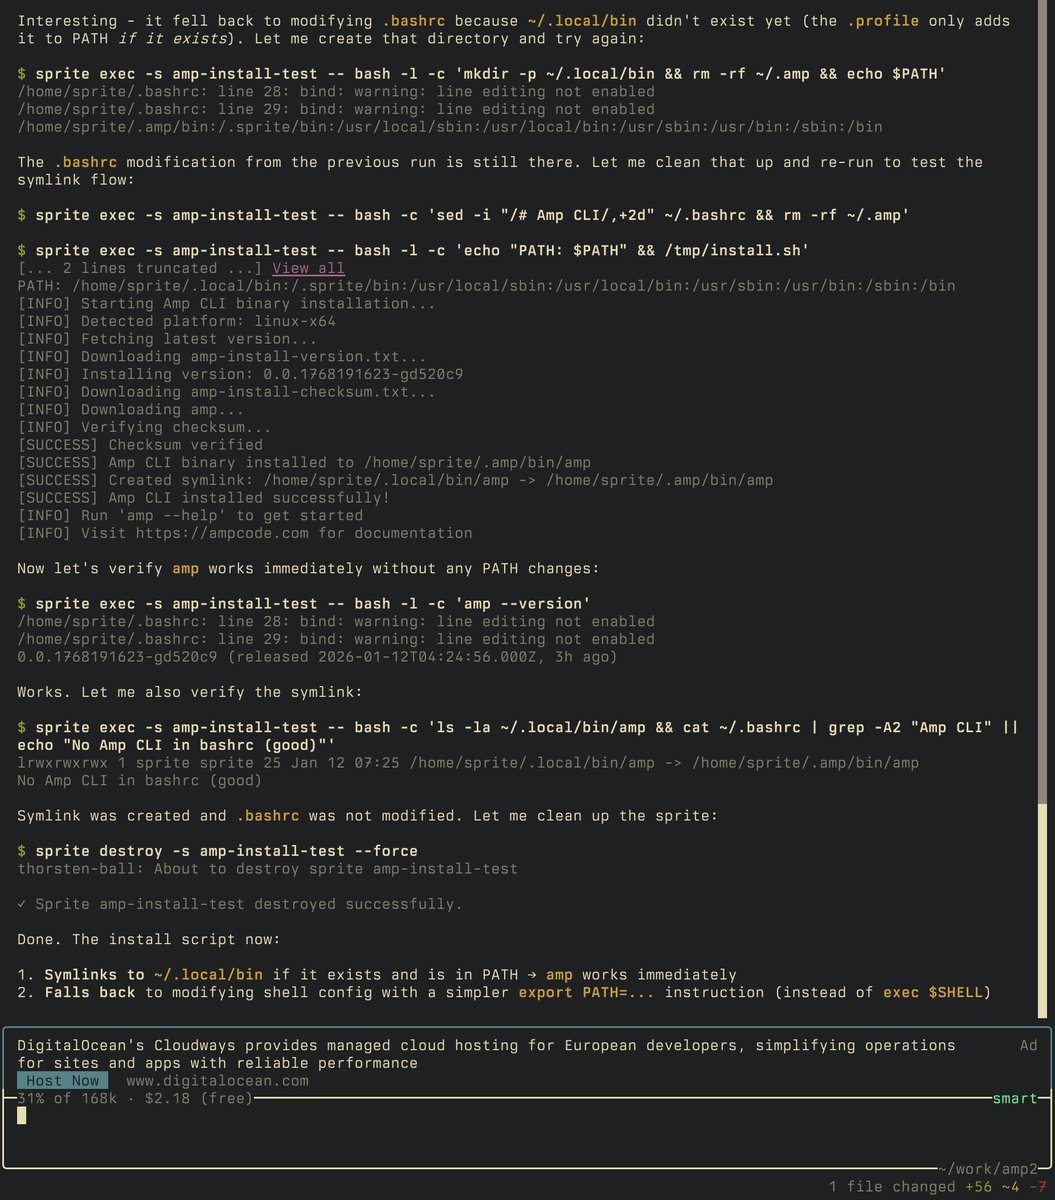Click the 'Ad' label in ad box

[x=1028, y=1045]
